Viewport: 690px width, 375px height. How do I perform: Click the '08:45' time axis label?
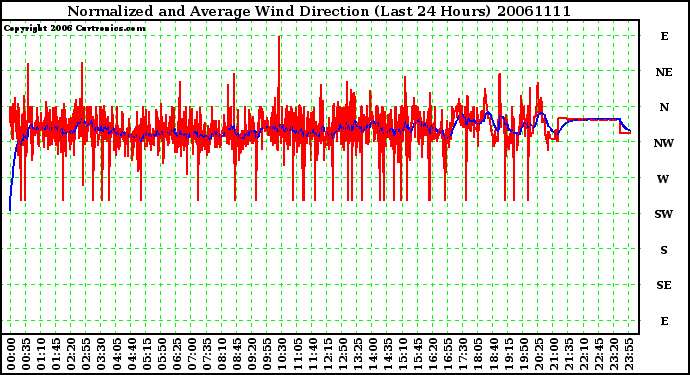(237, 354)
